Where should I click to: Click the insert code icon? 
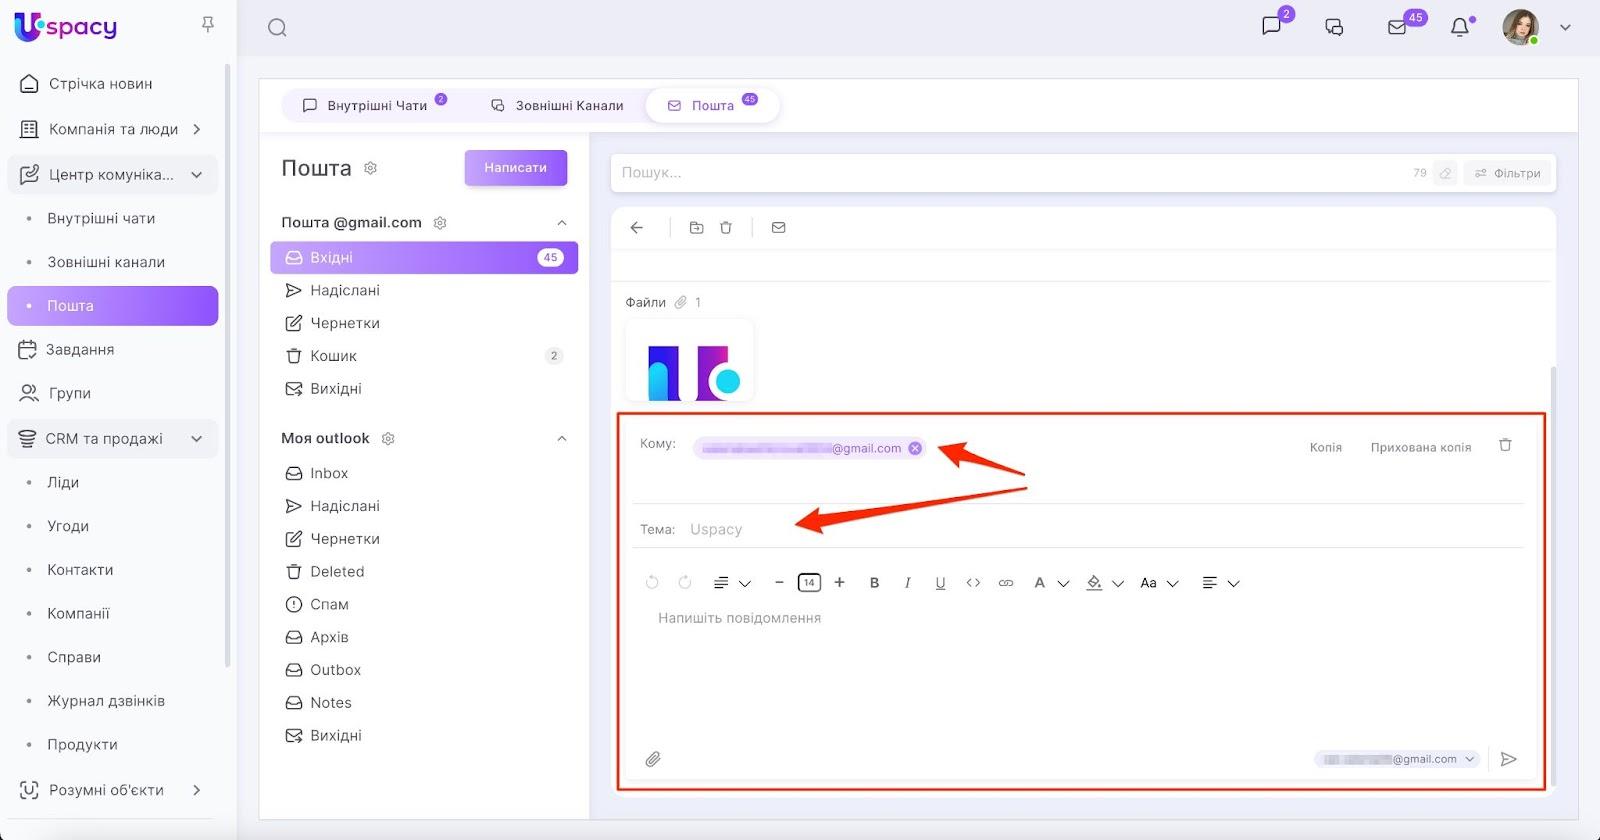[x=973, y=583]
